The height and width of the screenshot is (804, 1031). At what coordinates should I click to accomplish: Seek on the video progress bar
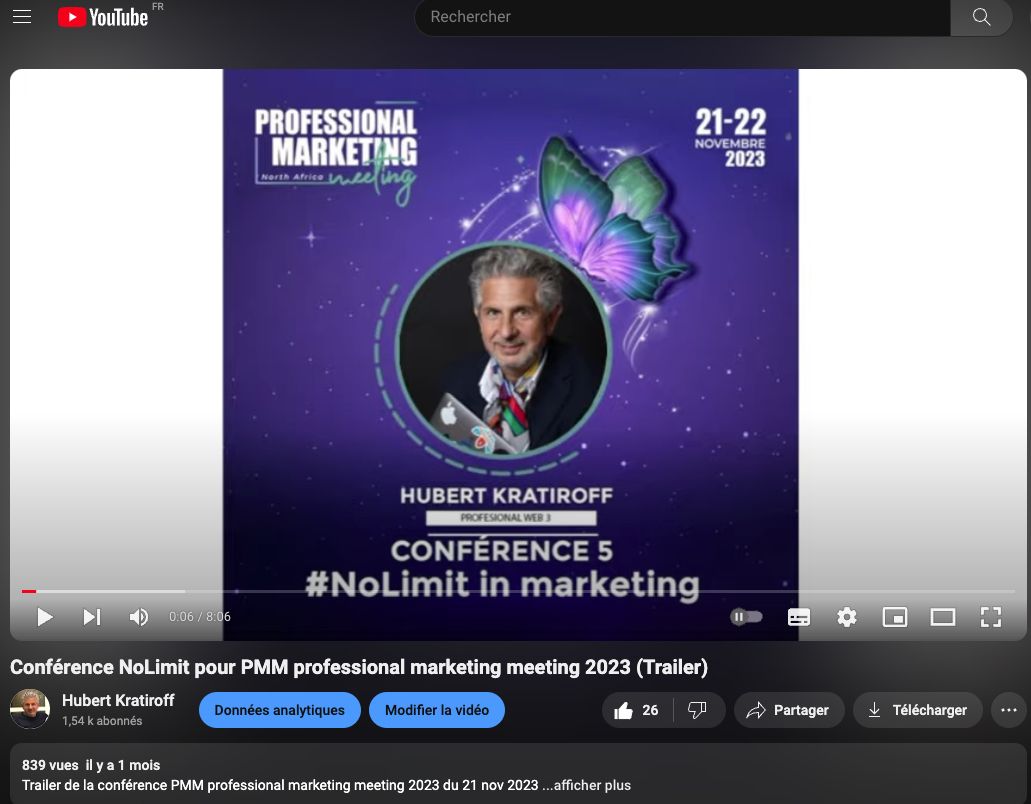click(518, 592)
